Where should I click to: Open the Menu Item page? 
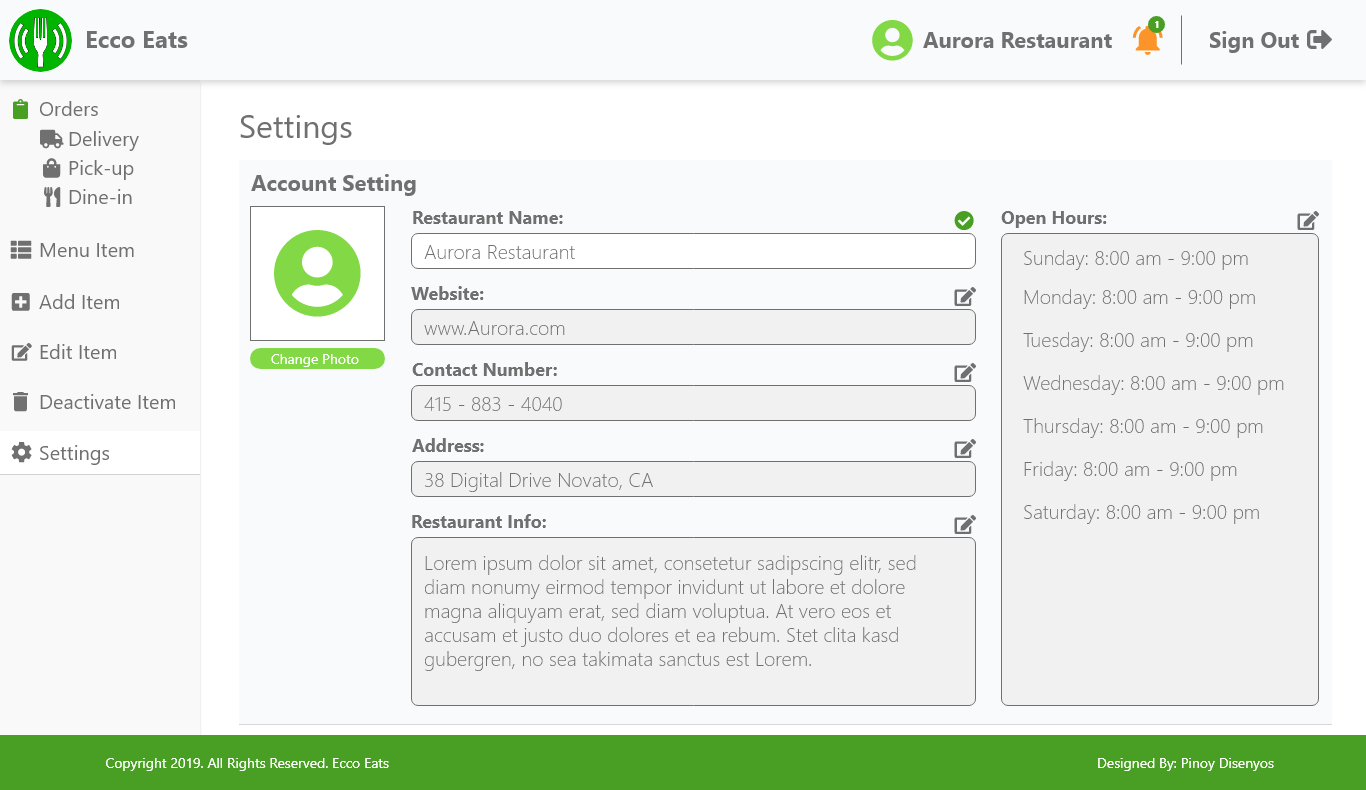(86, 251)
